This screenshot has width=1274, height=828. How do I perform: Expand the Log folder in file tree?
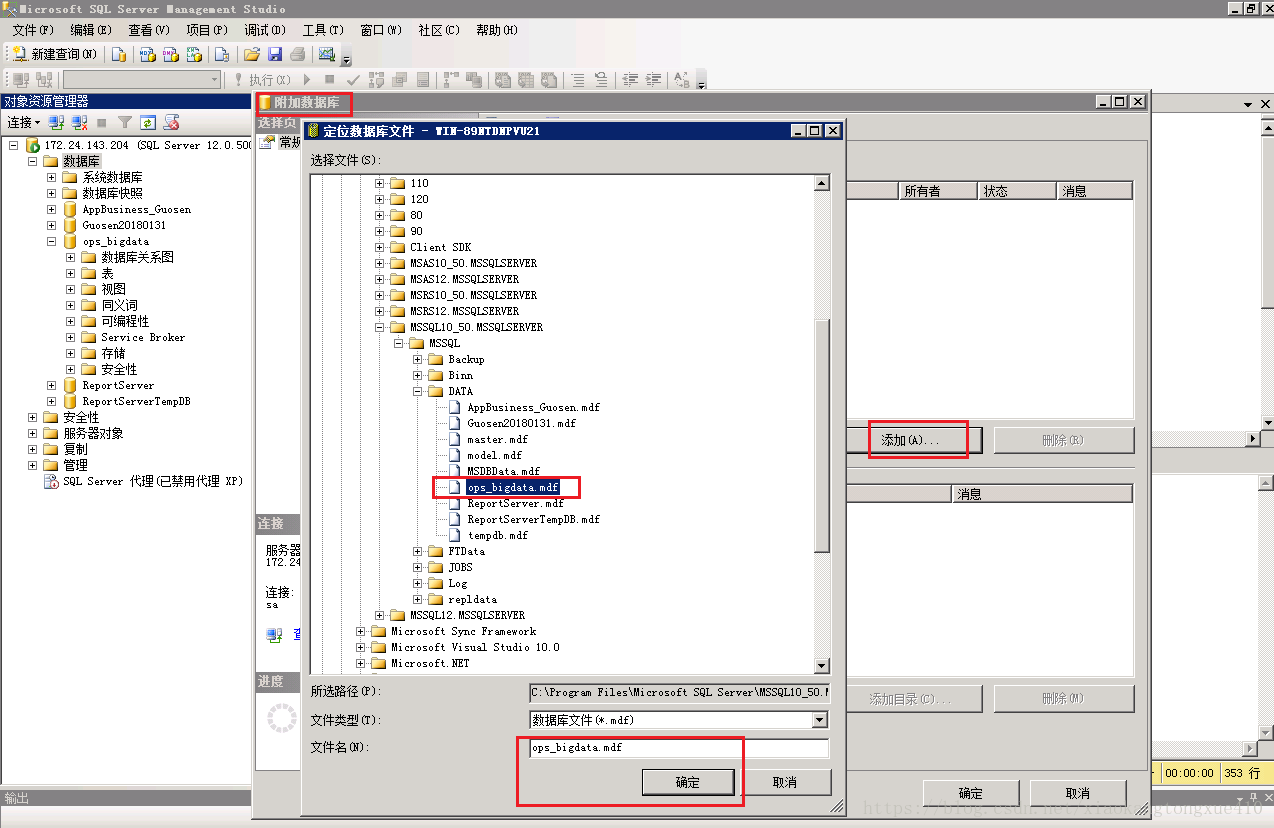click(418, 583)
